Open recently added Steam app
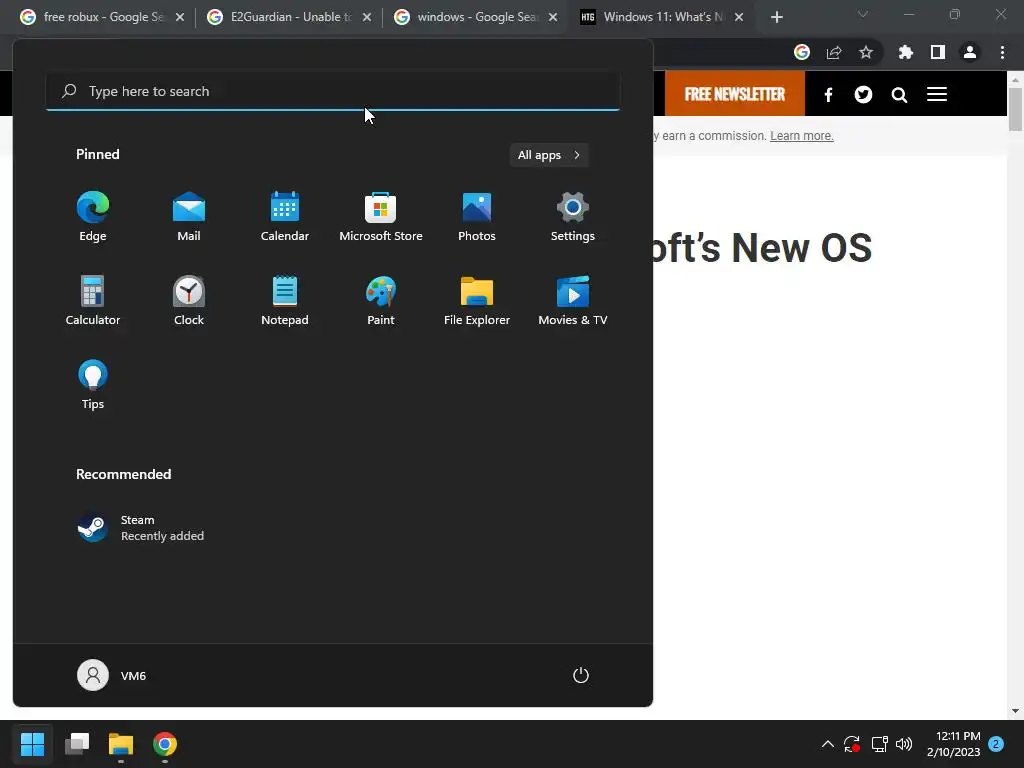 pos(140,528)
